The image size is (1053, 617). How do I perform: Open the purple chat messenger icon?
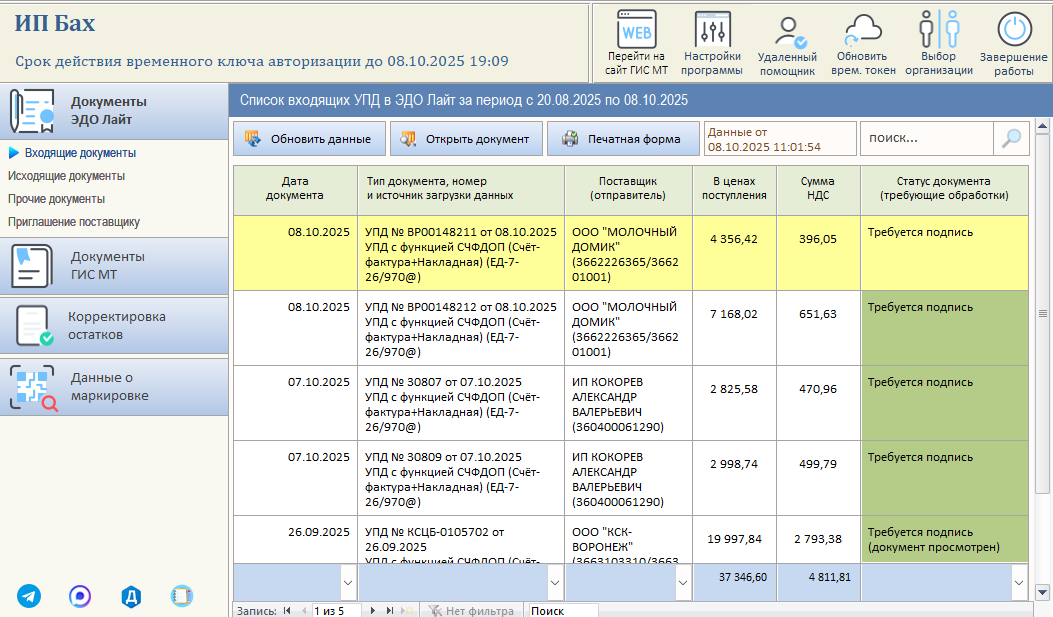(80, 596)
